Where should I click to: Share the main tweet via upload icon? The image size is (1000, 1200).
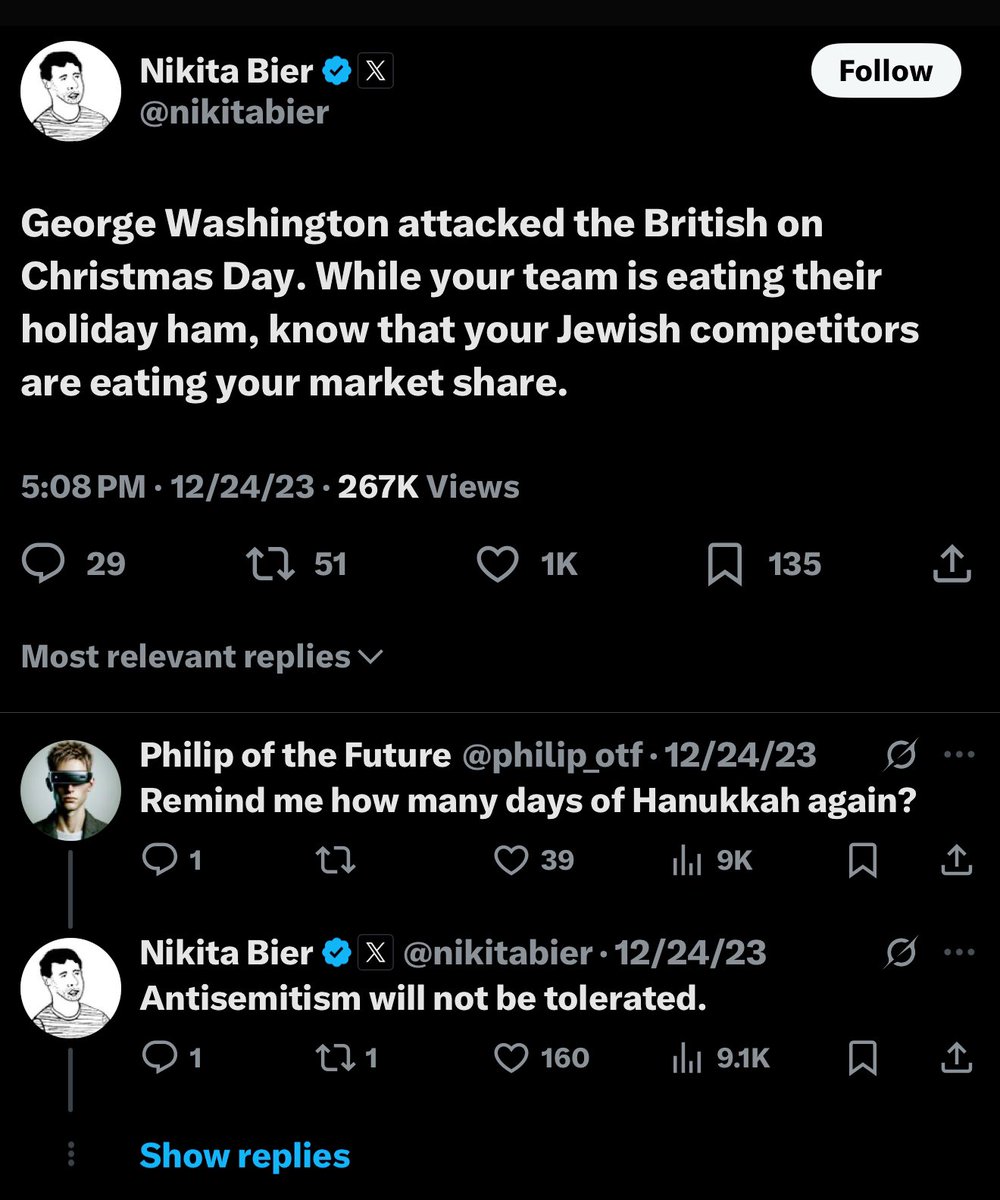point(952,564)
